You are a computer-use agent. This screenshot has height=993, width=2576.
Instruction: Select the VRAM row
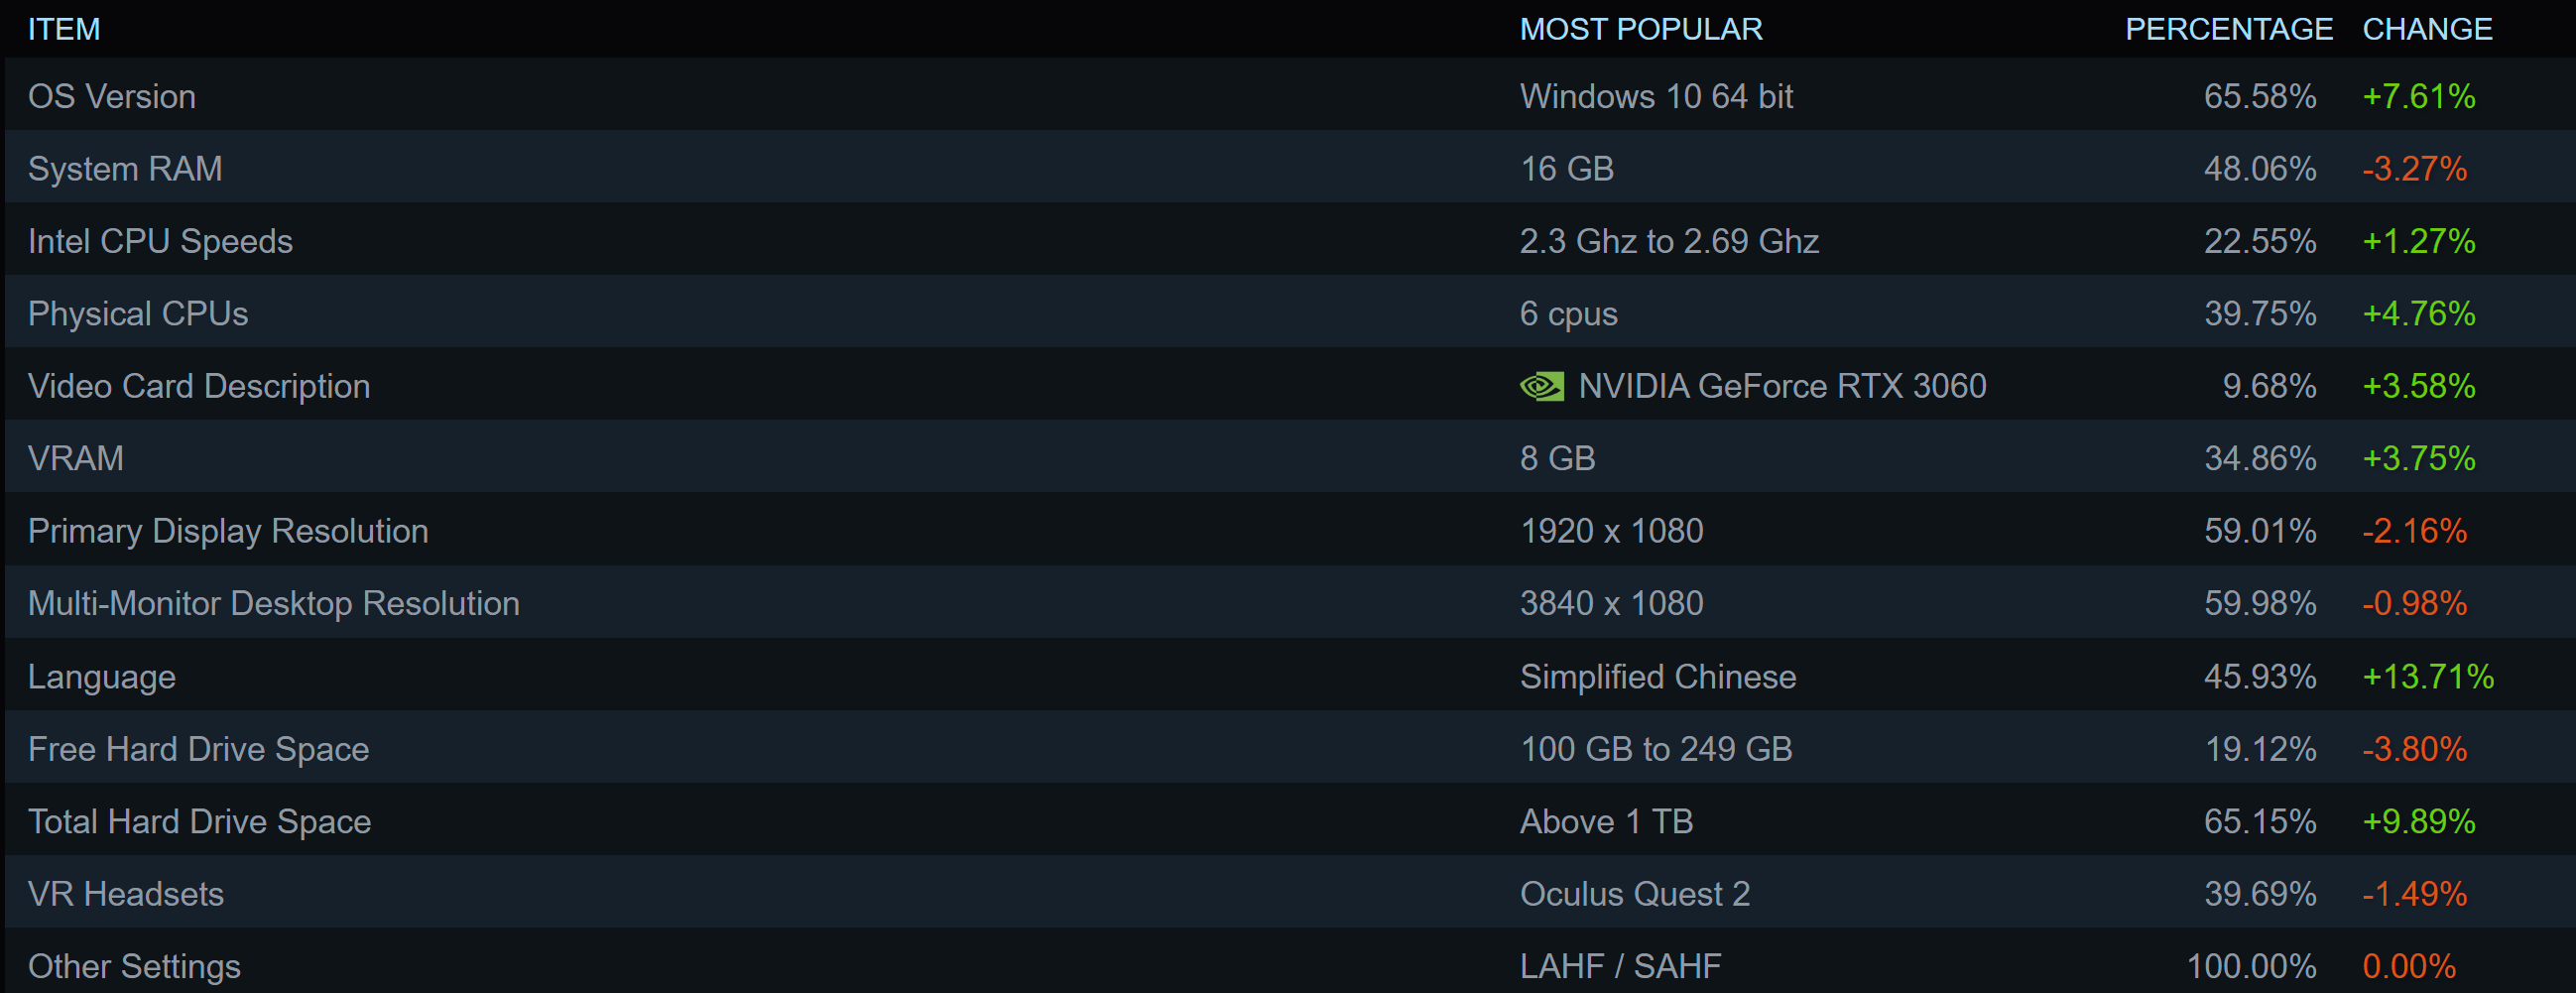click(x=76, y=459)
